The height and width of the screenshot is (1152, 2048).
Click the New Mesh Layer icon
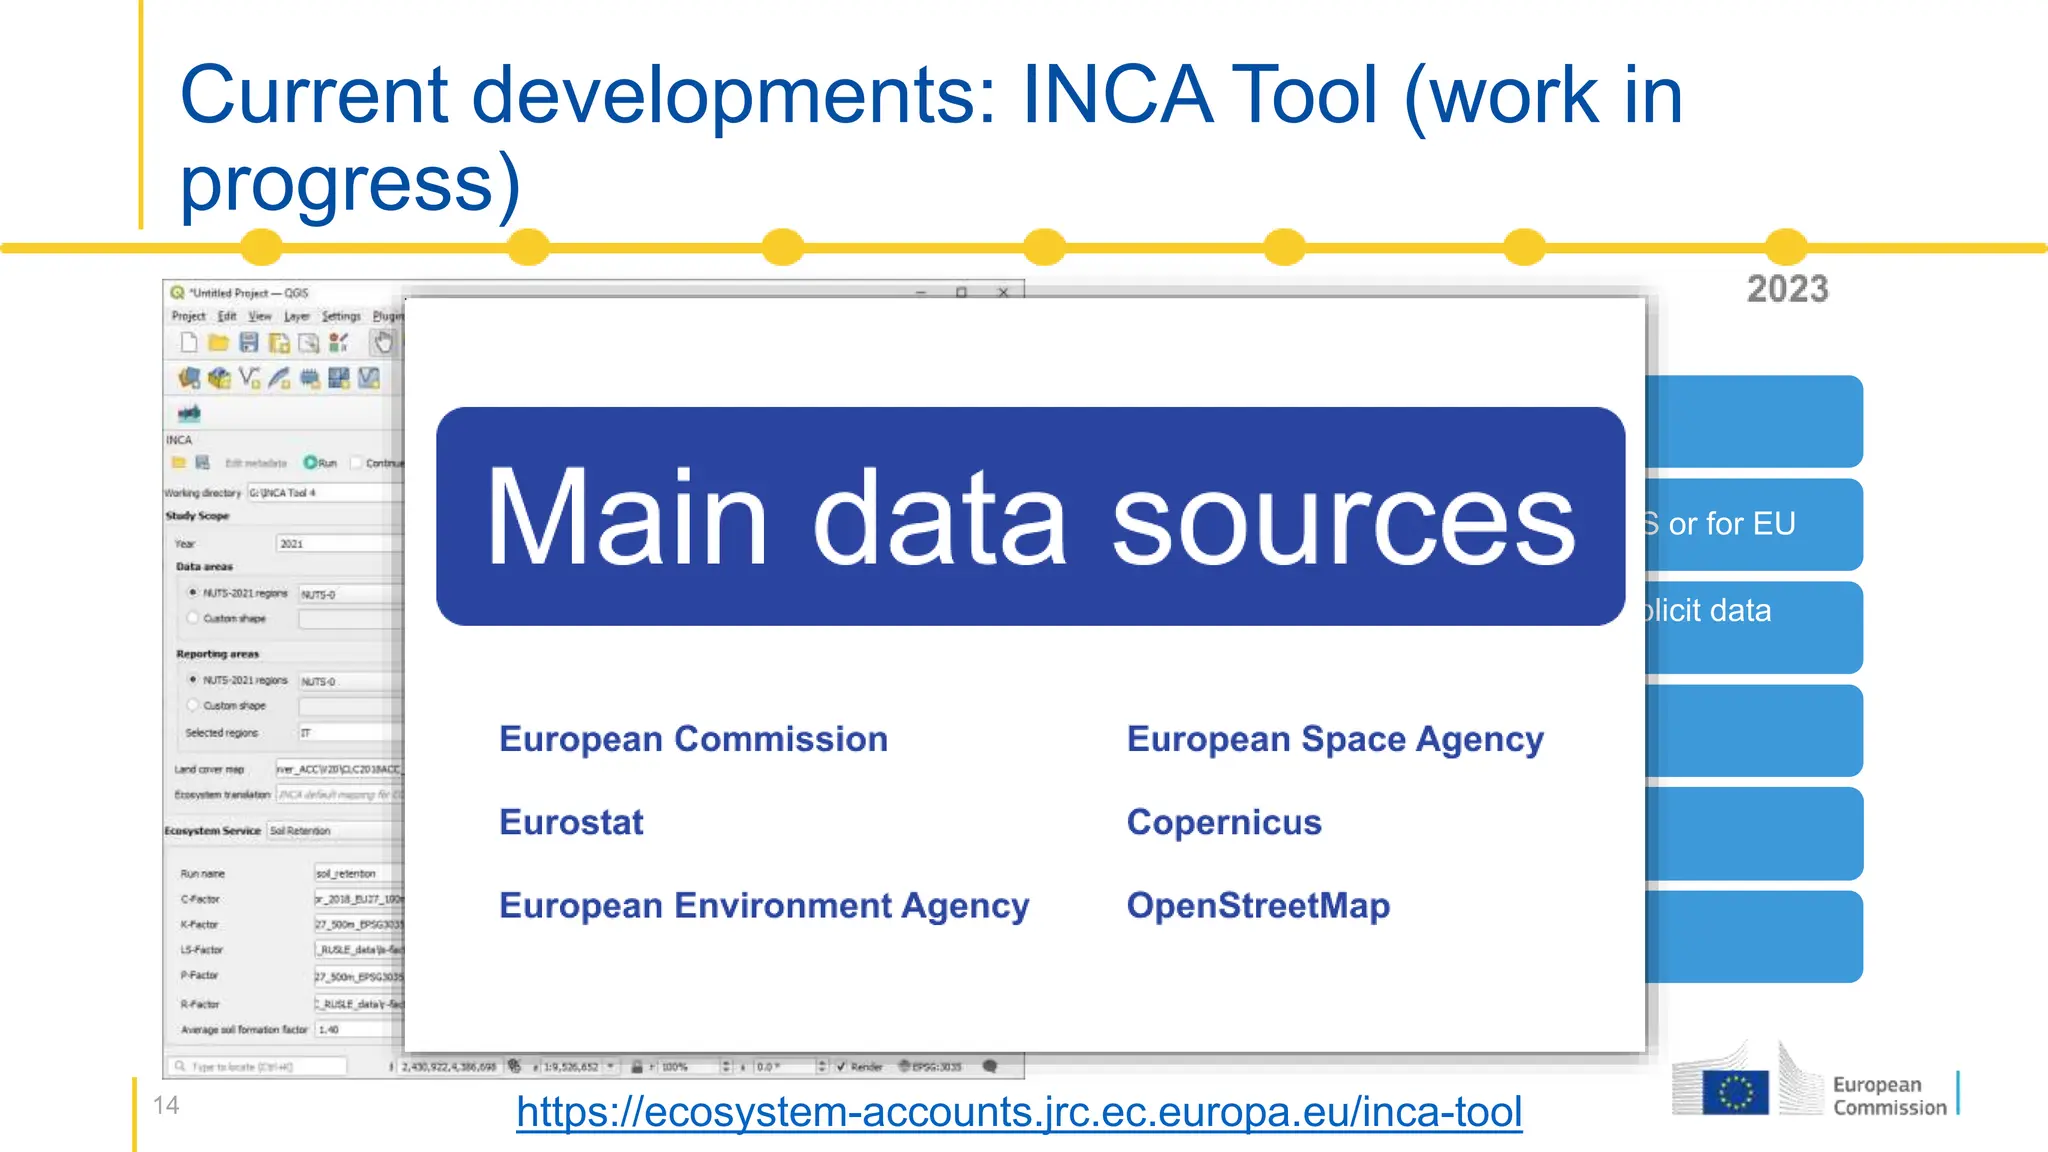point(339,378)
